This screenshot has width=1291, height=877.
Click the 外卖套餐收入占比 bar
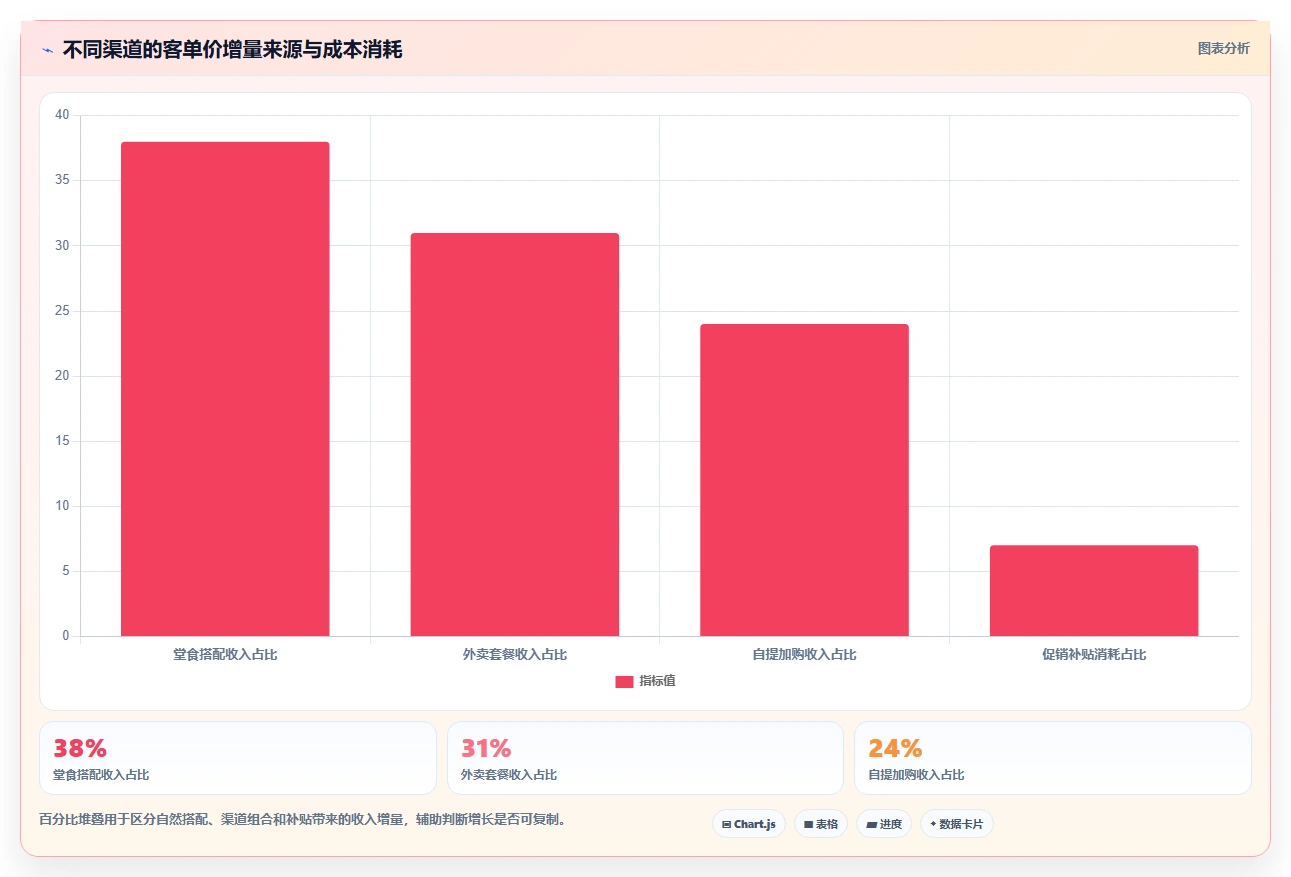coord(515,434)
